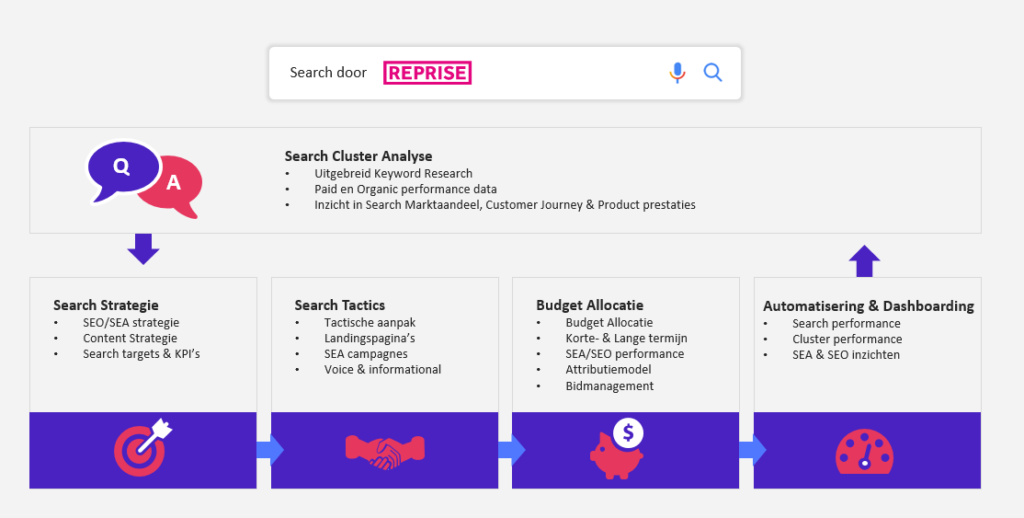Image resolution: width=1024 pixels, height=518 pixels.
Task: Click the handshake icon under Search Tactics
Action: point(385,451)
